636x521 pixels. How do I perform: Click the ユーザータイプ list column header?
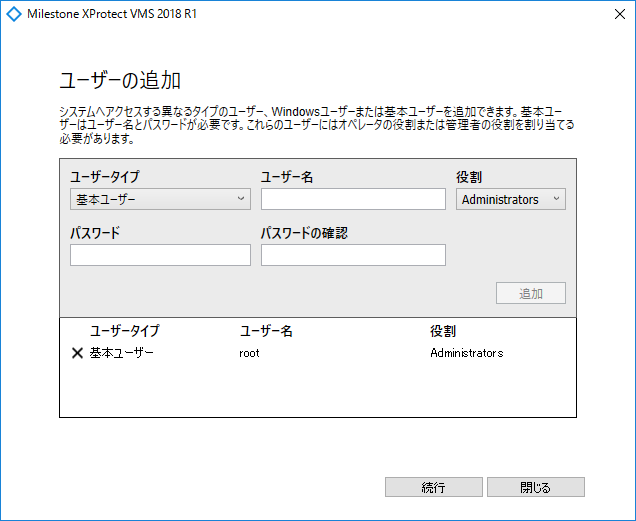pyautogui.click(x=125, y=331)
